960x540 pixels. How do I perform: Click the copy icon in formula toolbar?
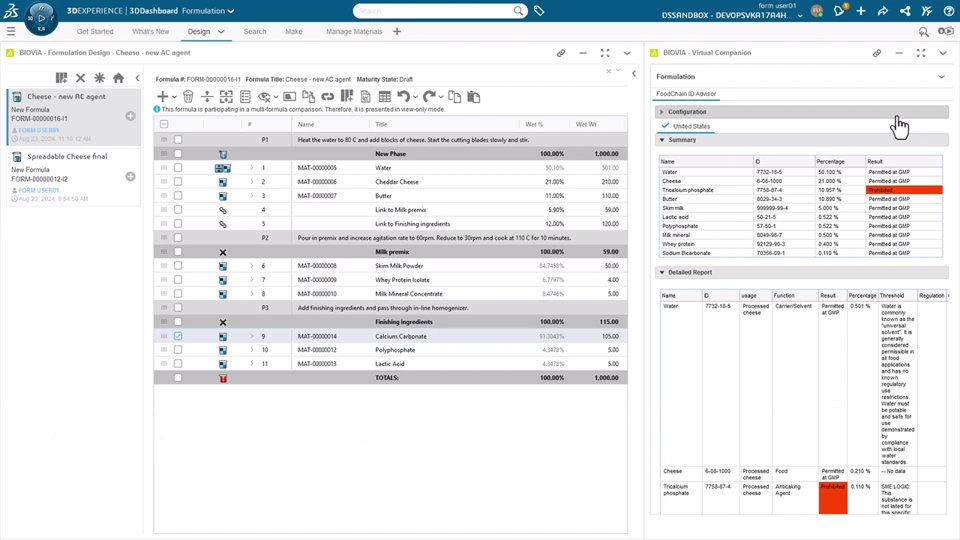click(454, 97)
